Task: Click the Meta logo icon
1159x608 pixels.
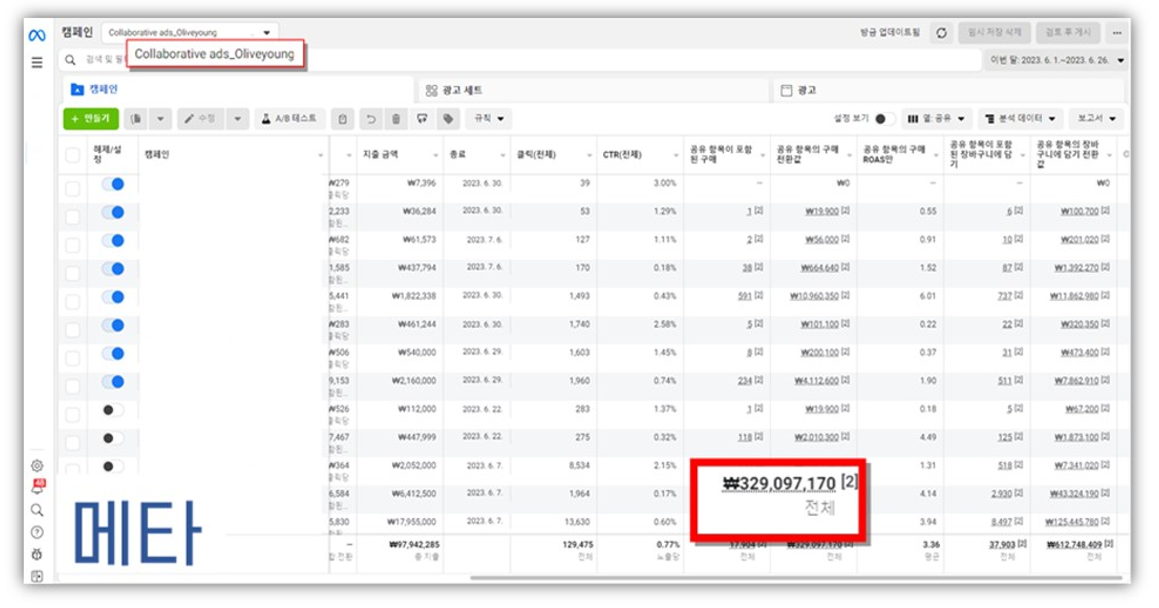Action: (x=37, y=35)
